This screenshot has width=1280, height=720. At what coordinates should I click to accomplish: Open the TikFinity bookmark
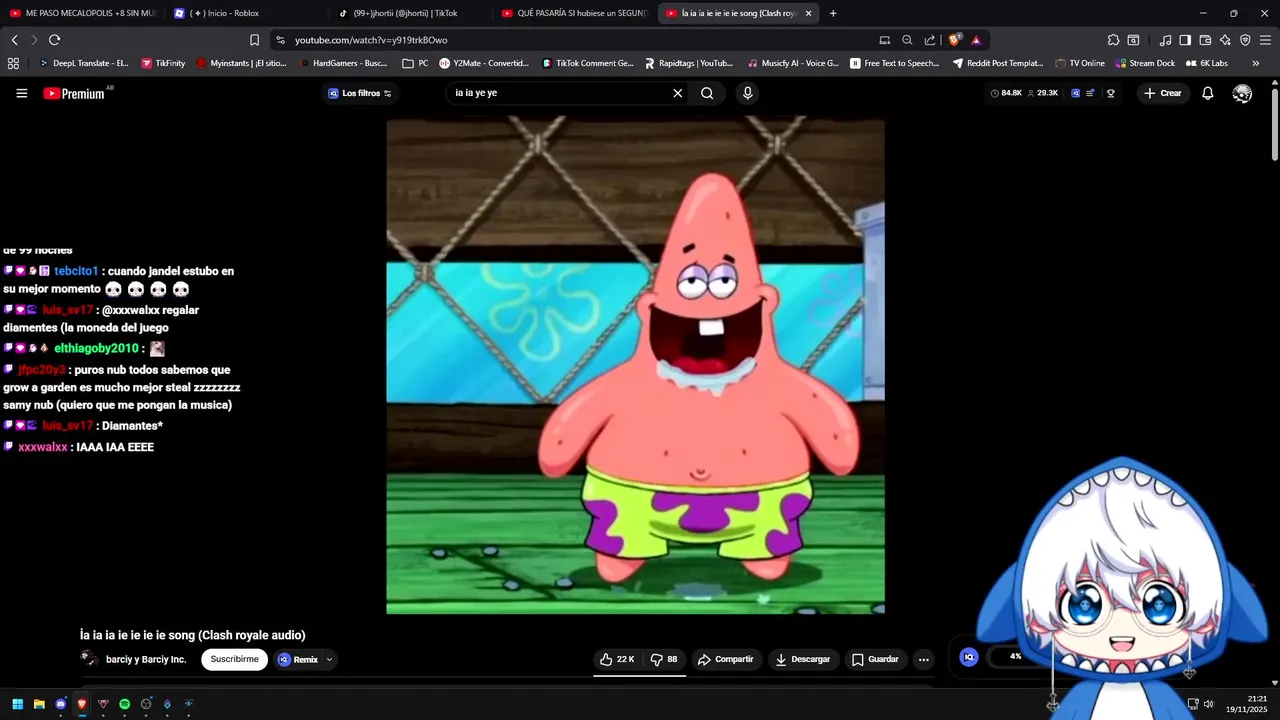[163, 63]
